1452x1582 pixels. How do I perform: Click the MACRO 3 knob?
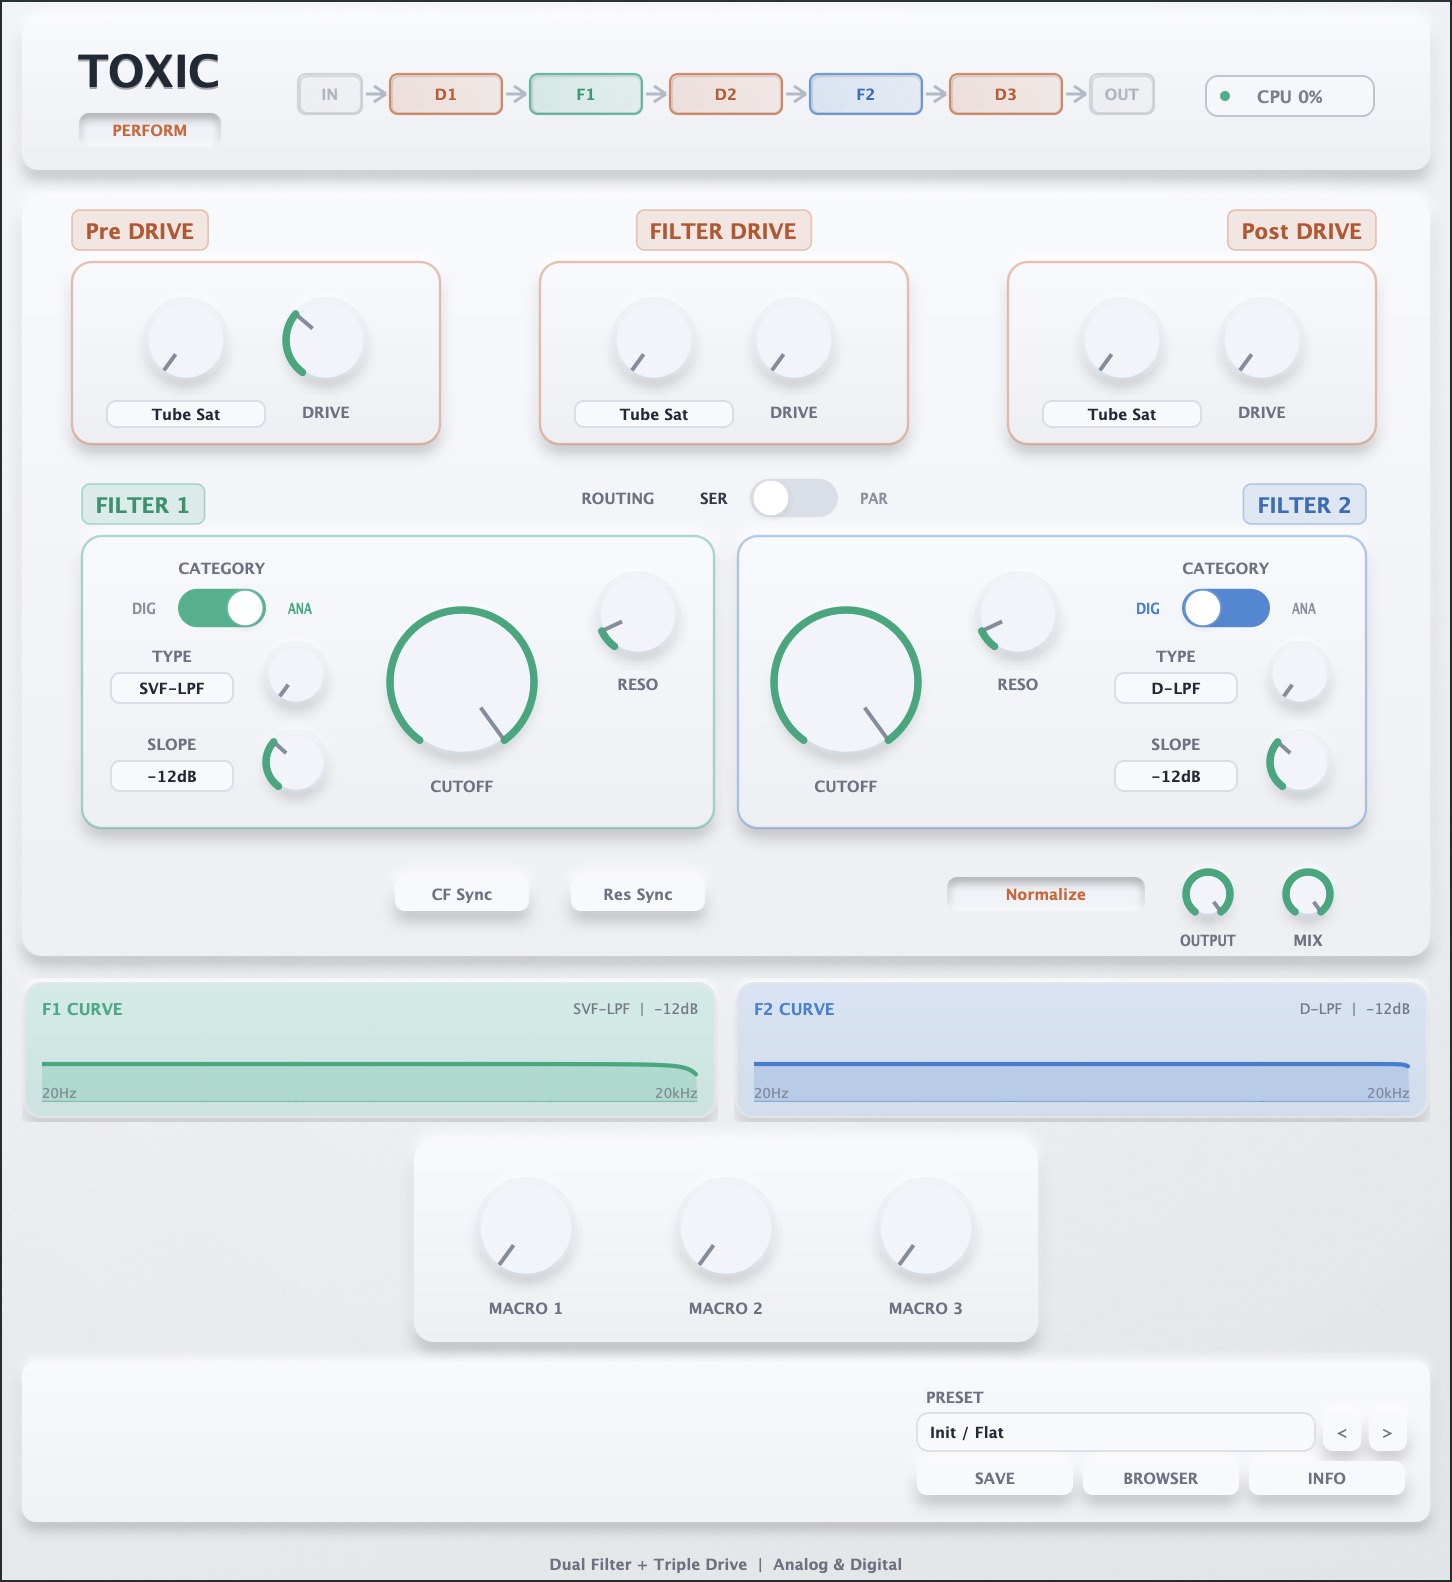pos(926,1228)
